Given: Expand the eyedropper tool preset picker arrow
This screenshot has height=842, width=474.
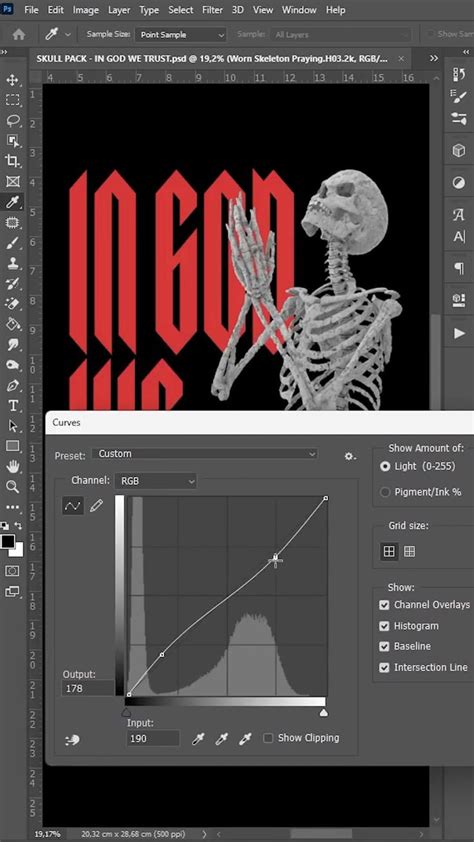Looking at the screenshot, I should click(x=68, y=34).
